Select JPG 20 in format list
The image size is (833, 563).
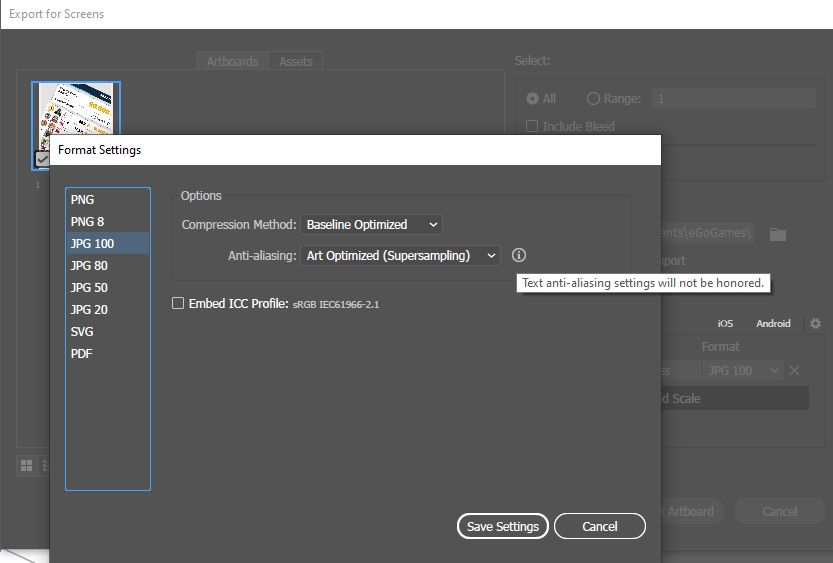(x=107, y=310)
